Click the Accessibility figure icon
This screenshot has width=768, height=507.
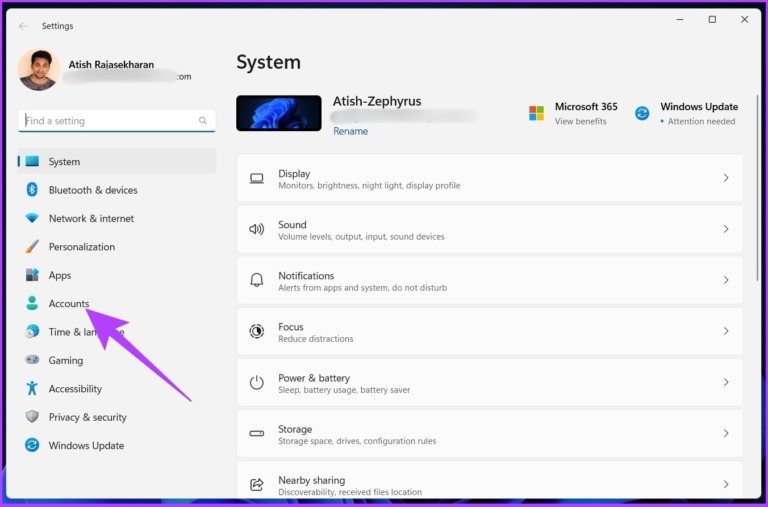[32, 388]
